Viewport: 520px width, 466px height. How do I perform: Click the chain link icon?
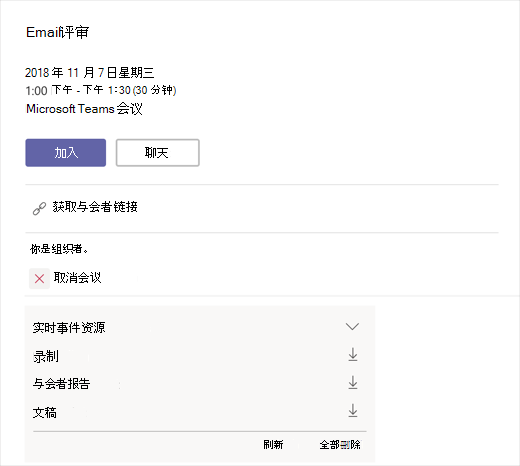[x=39, y=208]
